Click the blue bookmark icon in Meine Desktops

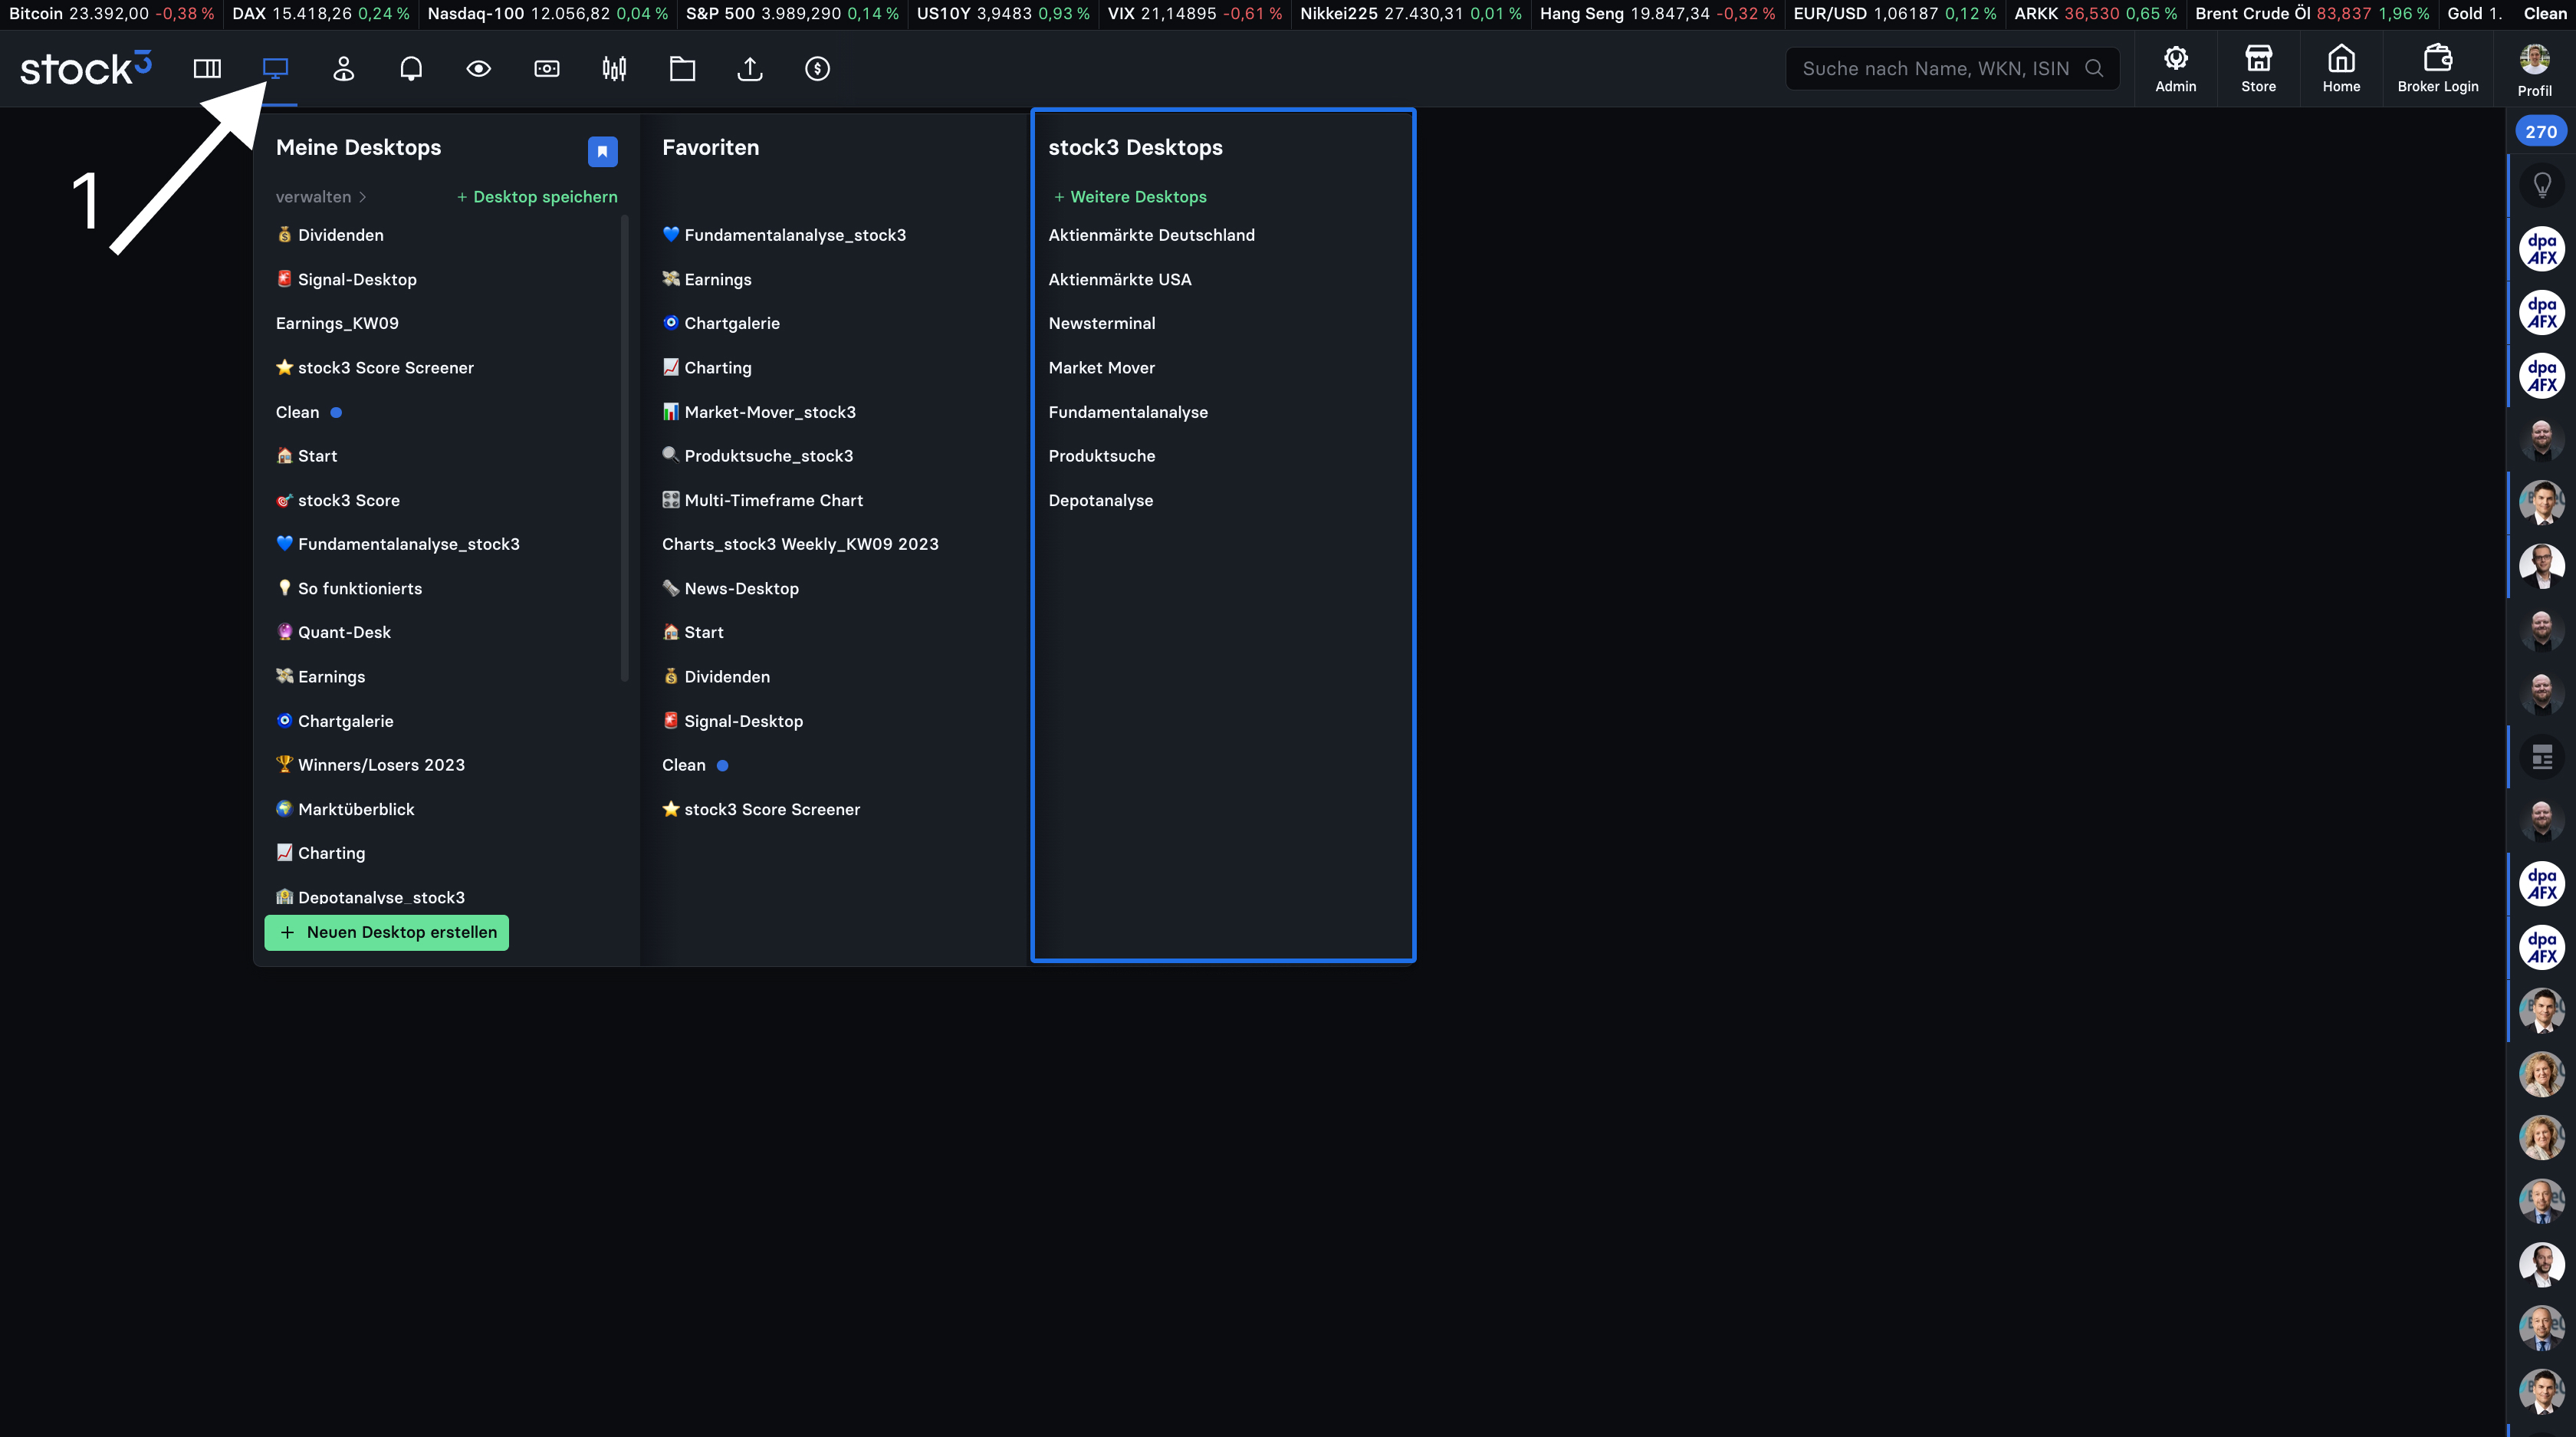tap(602, 151)
